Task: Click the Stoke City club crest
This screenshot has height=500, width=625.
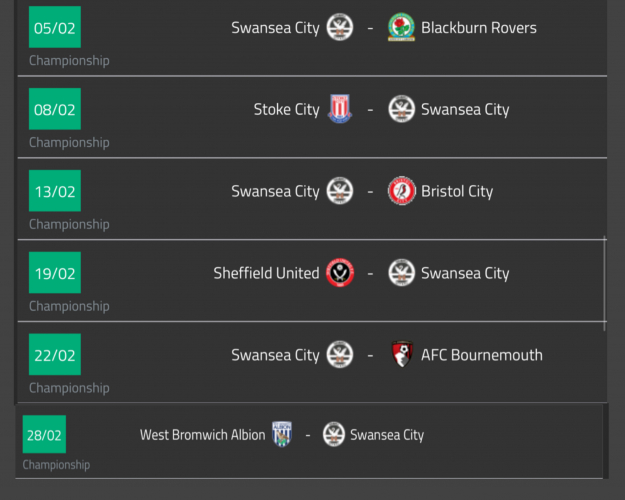Action: [x=340, y=109]
